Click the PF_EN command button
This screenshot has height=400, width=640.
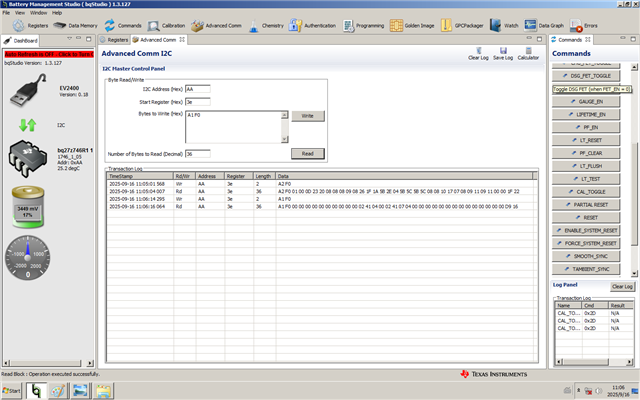pyautogui.click(x=586, y=127)
